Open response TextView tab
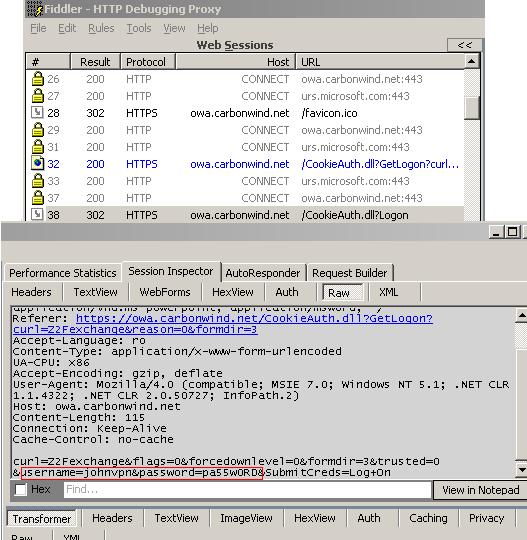This screenshot has height=540, width=527. point(176,518)
